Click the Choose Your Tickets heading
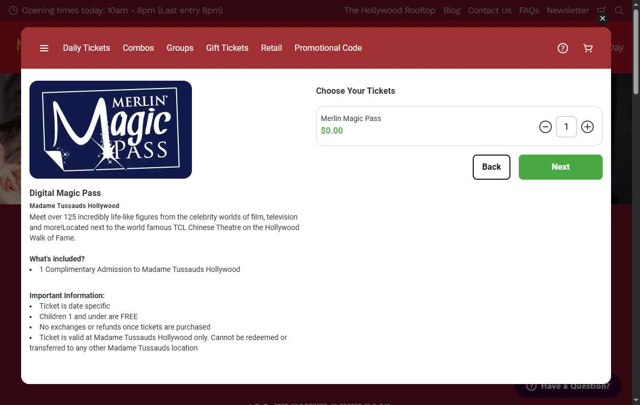 coord(355,91)
